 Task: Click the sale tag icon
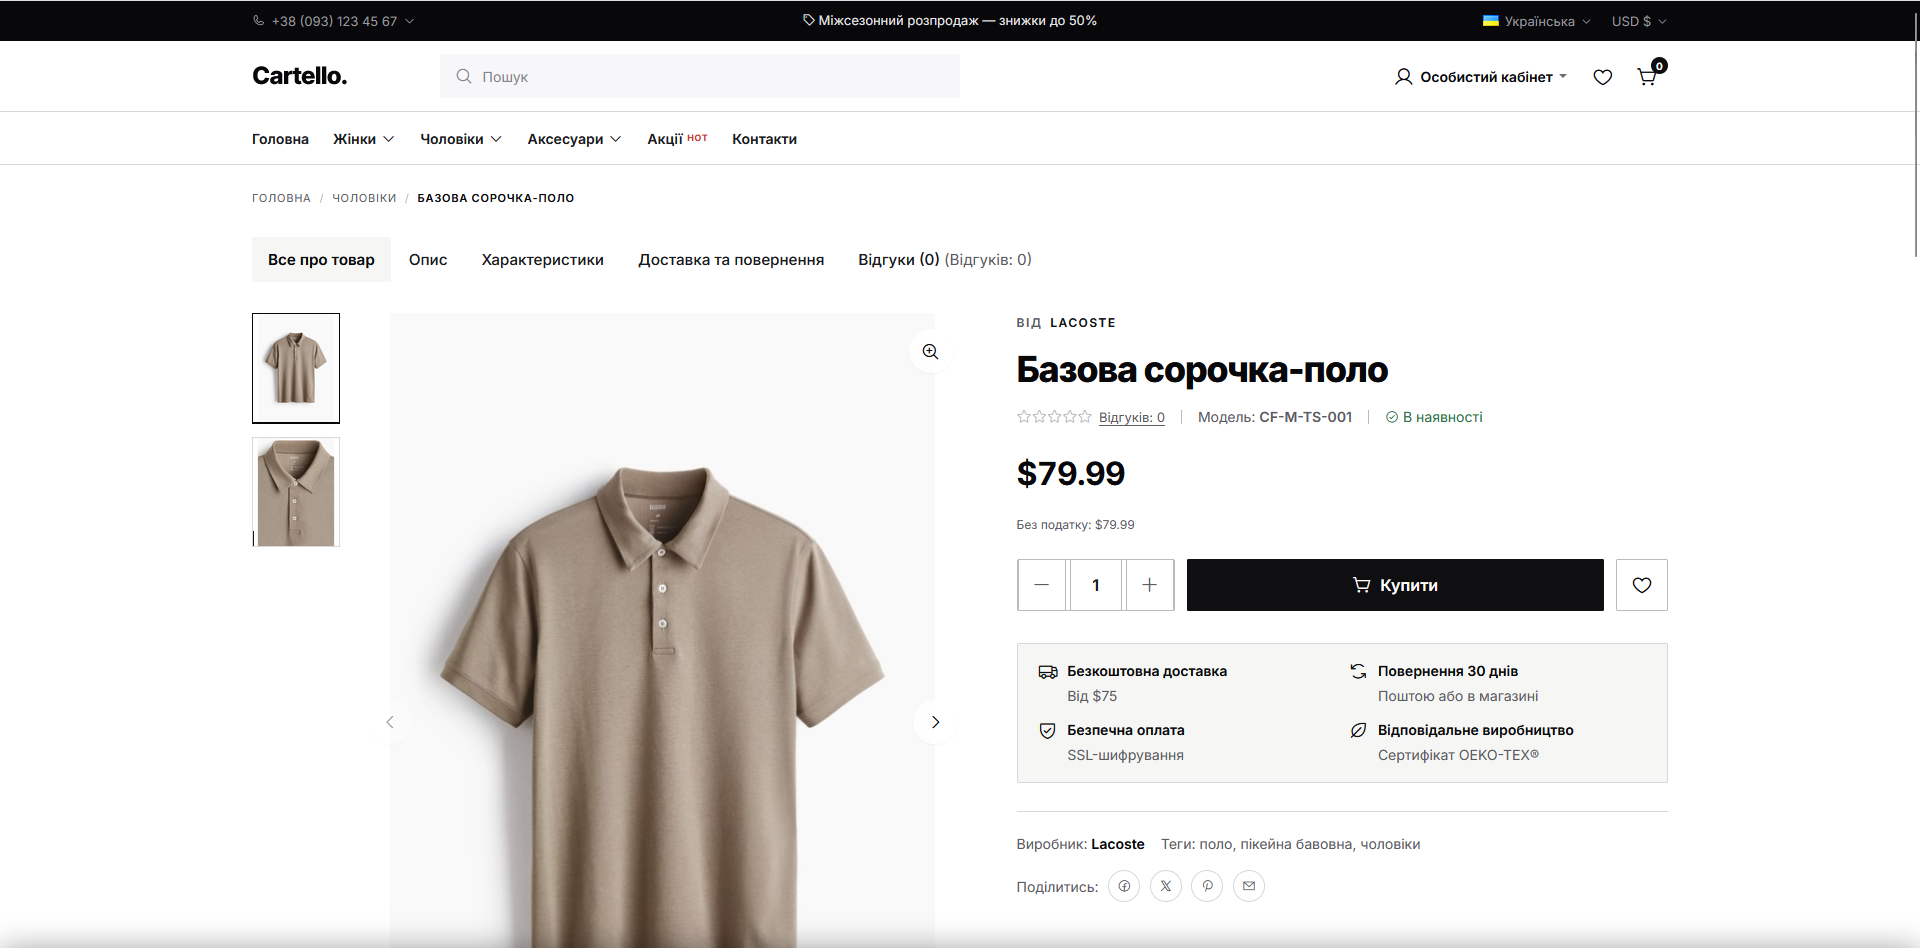pyautogui.click(x=809, y=20)
